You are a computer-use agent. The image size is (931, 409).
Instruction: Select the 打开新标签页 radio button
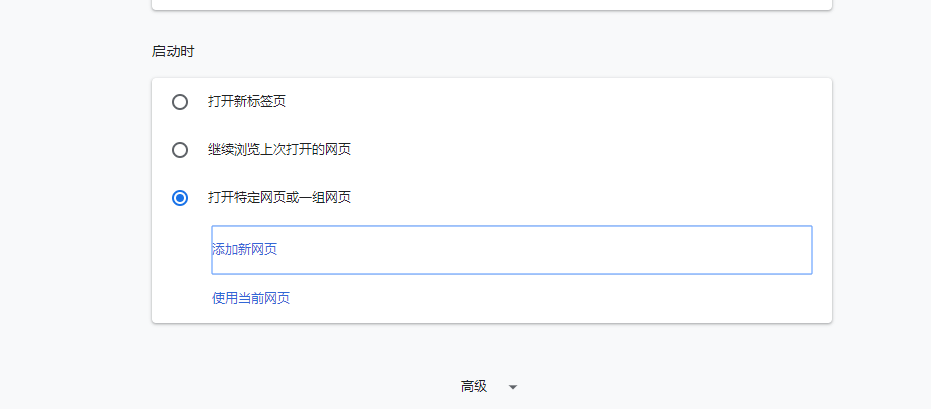[180, 102]
